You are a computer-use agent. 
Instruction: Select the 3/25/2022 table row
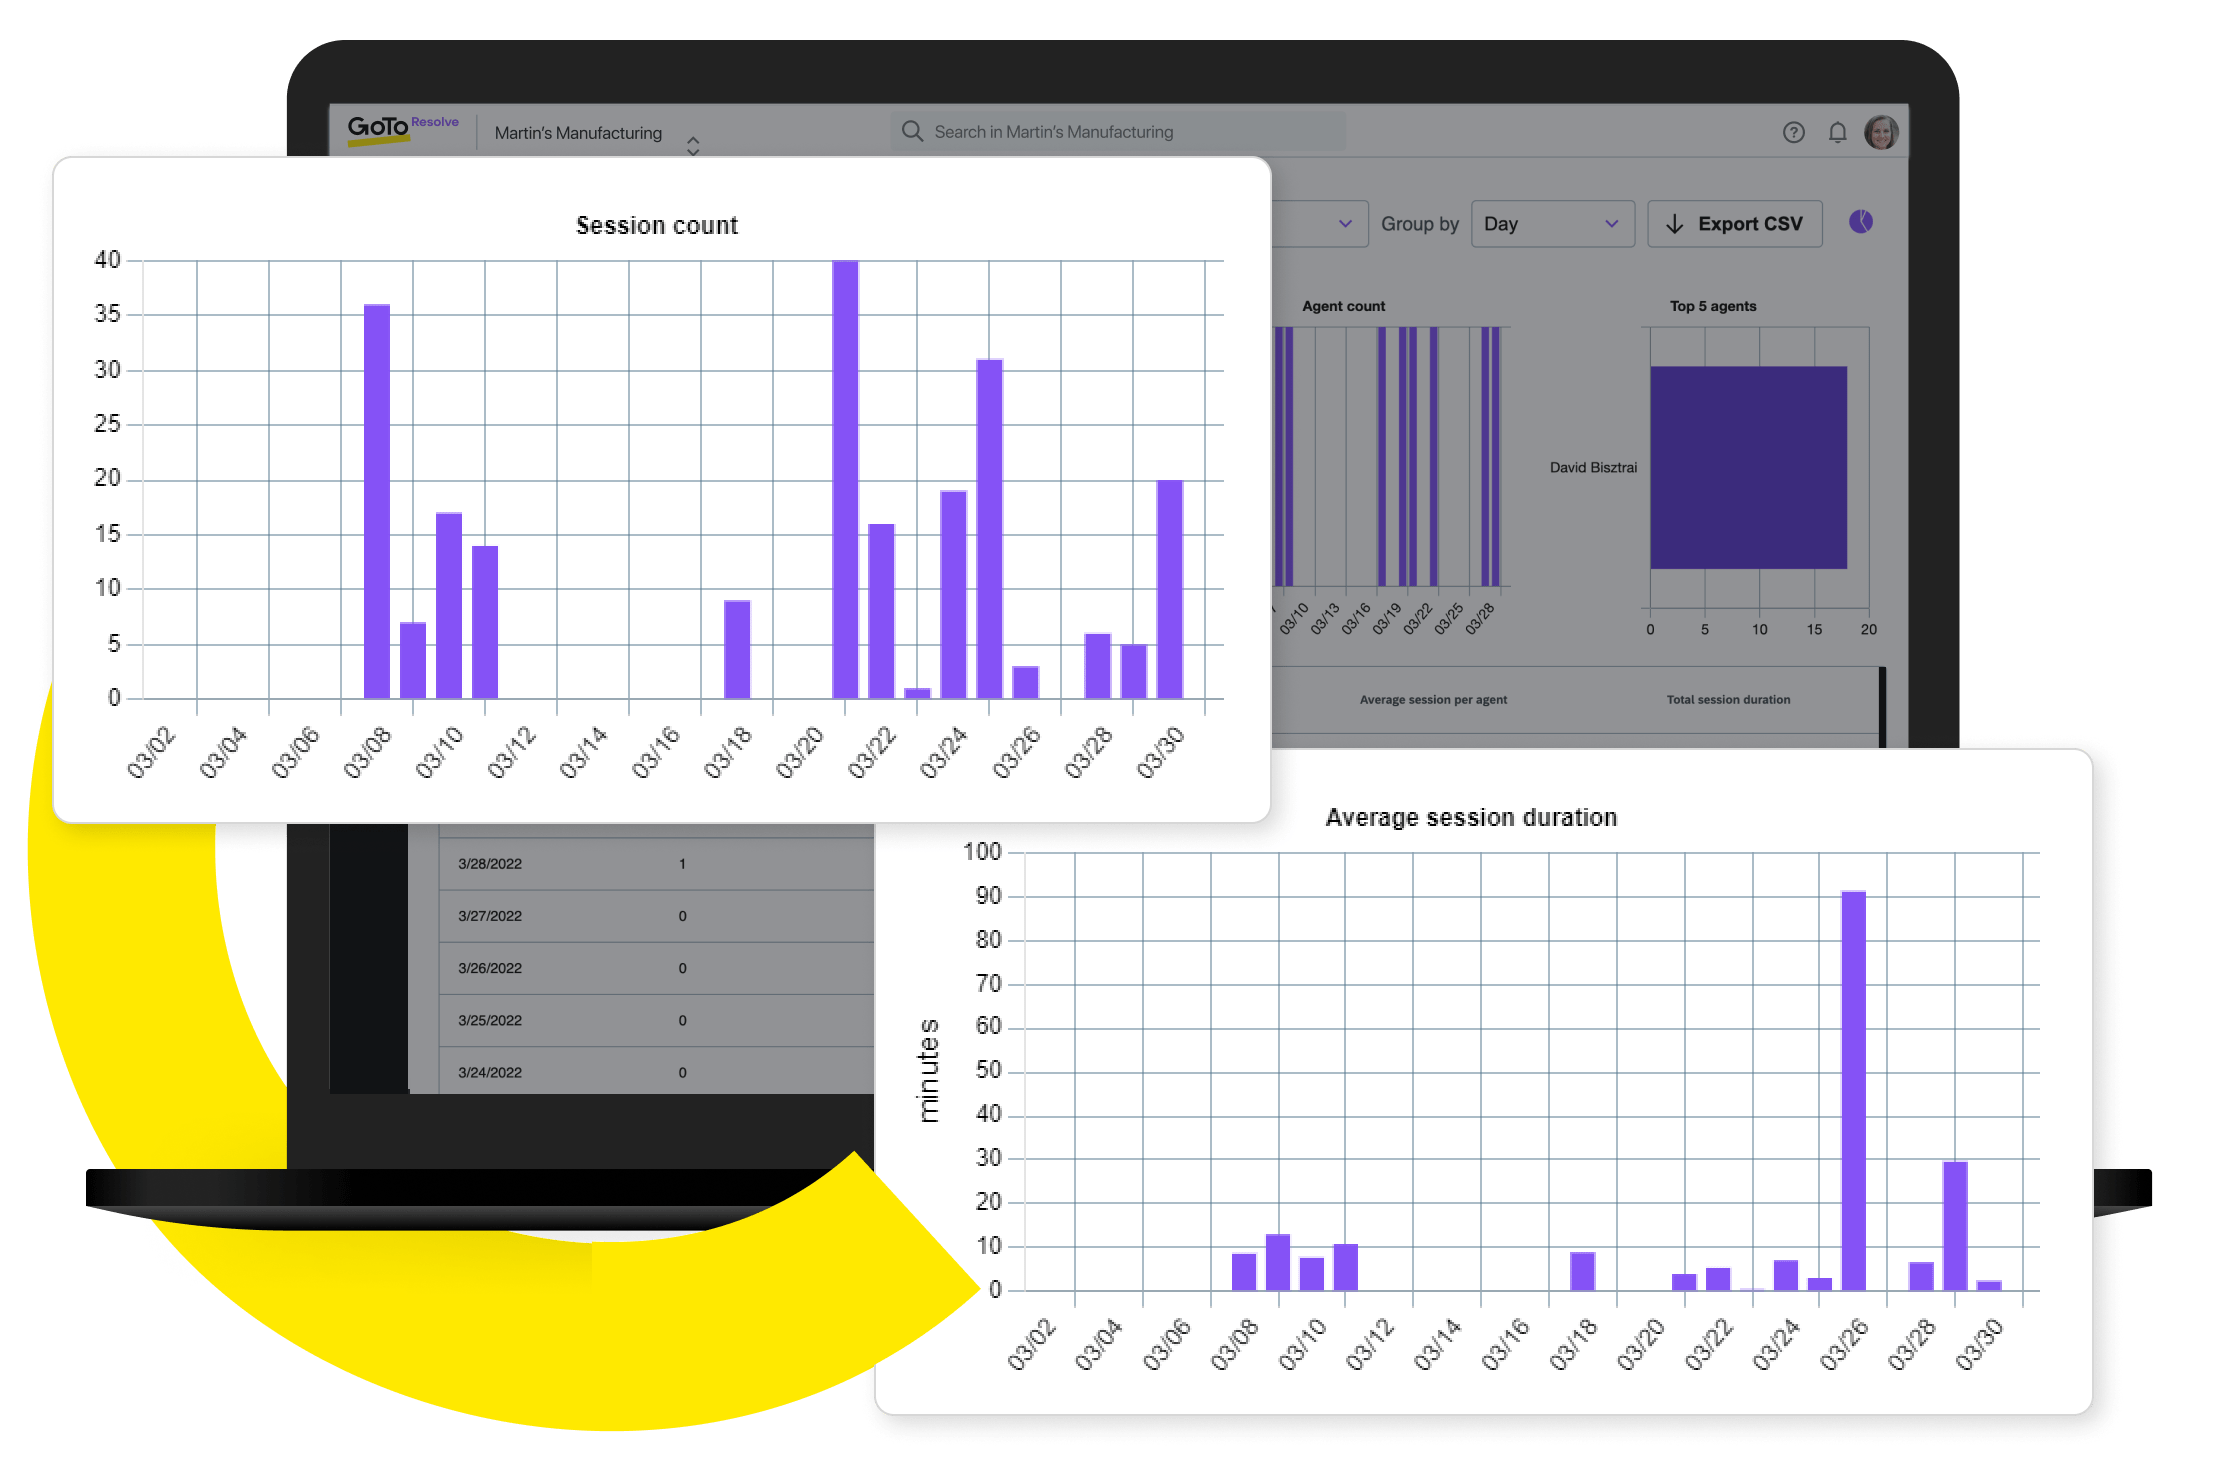[x=656, y=1020]
